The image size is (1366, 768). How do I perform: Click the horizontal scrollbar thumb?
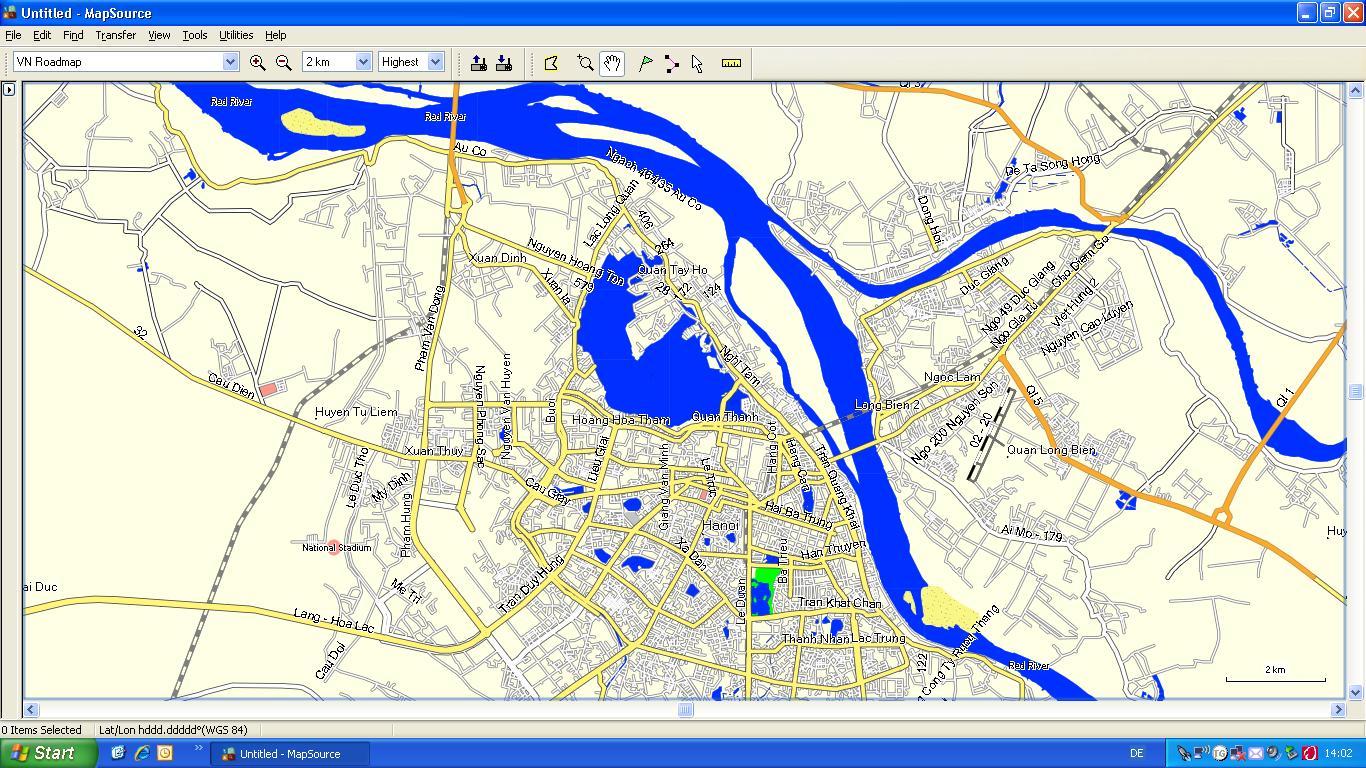coord(685,710)
